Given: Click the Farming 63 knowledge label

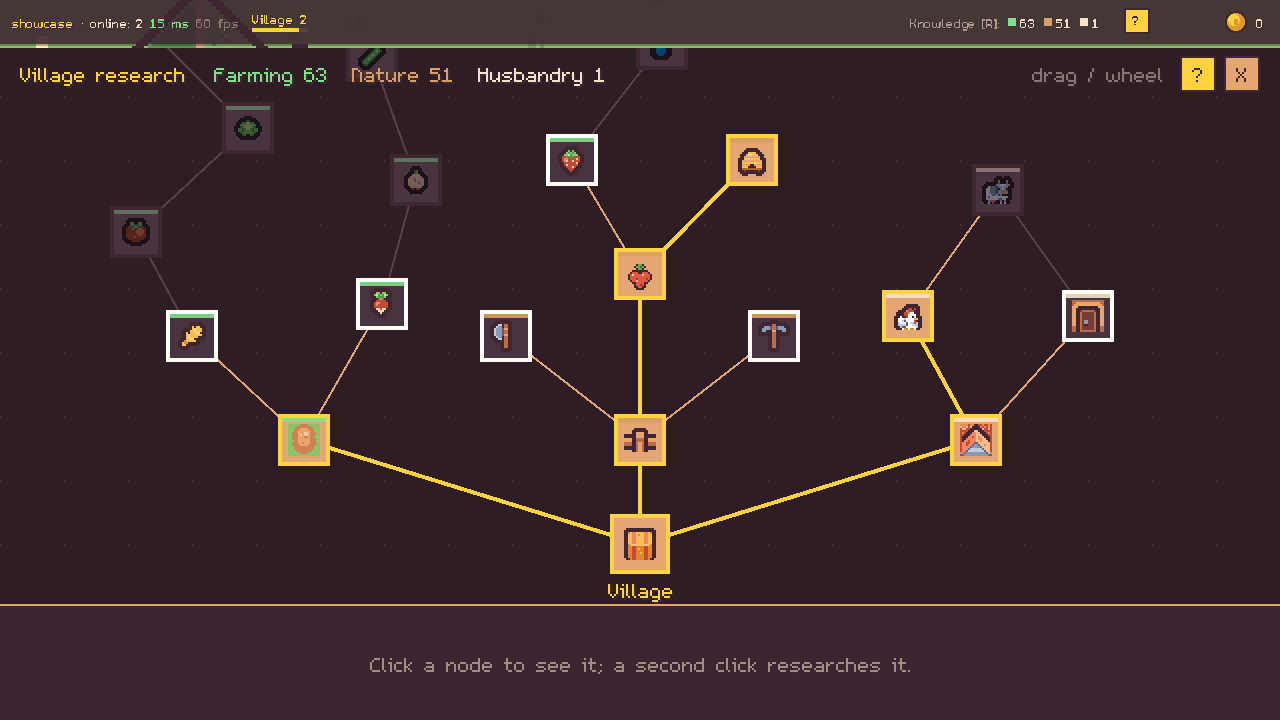Looking at the screenshot, I should point(270,76).
